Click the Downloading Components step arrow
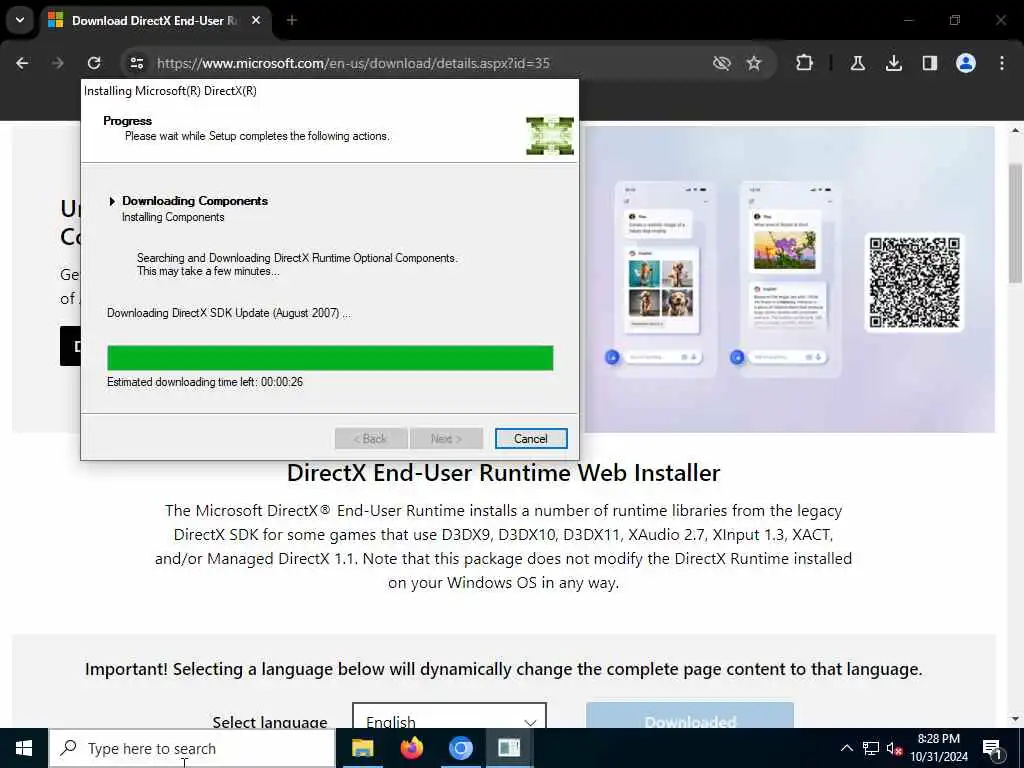This screenshot has width=1024, height=768. [112, 201]
